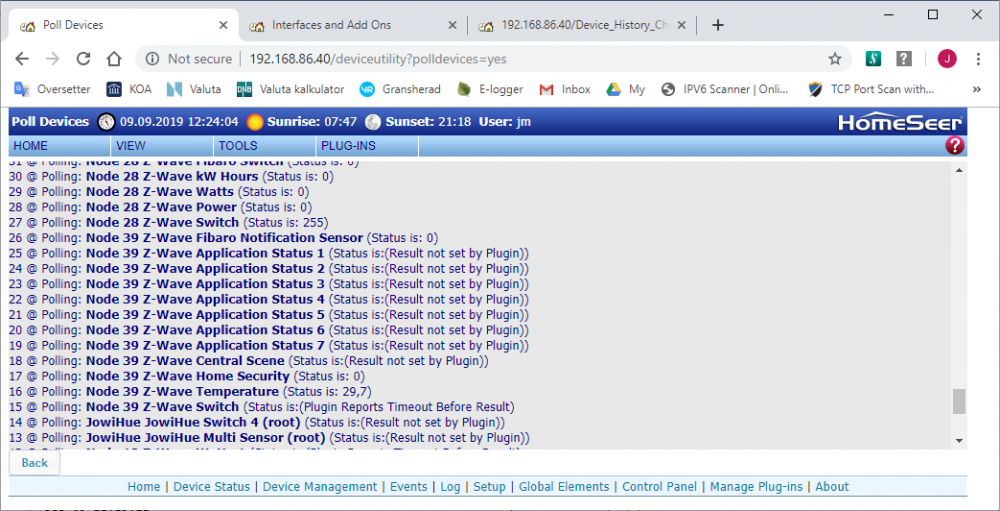Screen dimensions: 1000x511
Task: Click the green S extension icon
Action: 872,59
